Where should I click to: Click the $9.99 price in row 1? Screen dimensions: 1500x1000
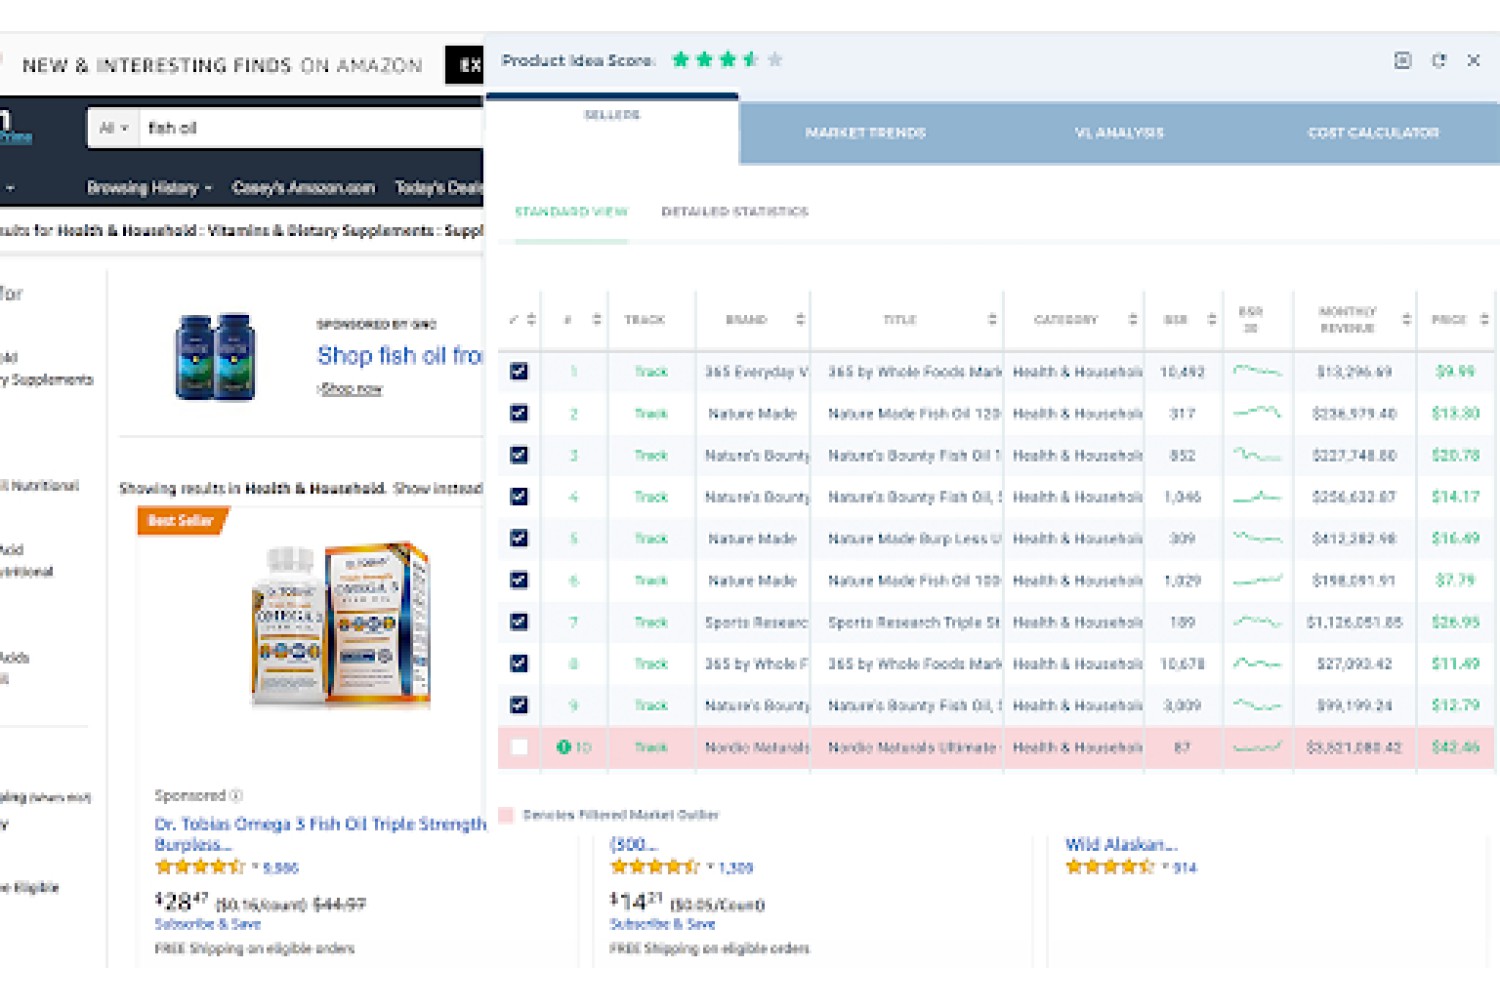coord(1455,371)
